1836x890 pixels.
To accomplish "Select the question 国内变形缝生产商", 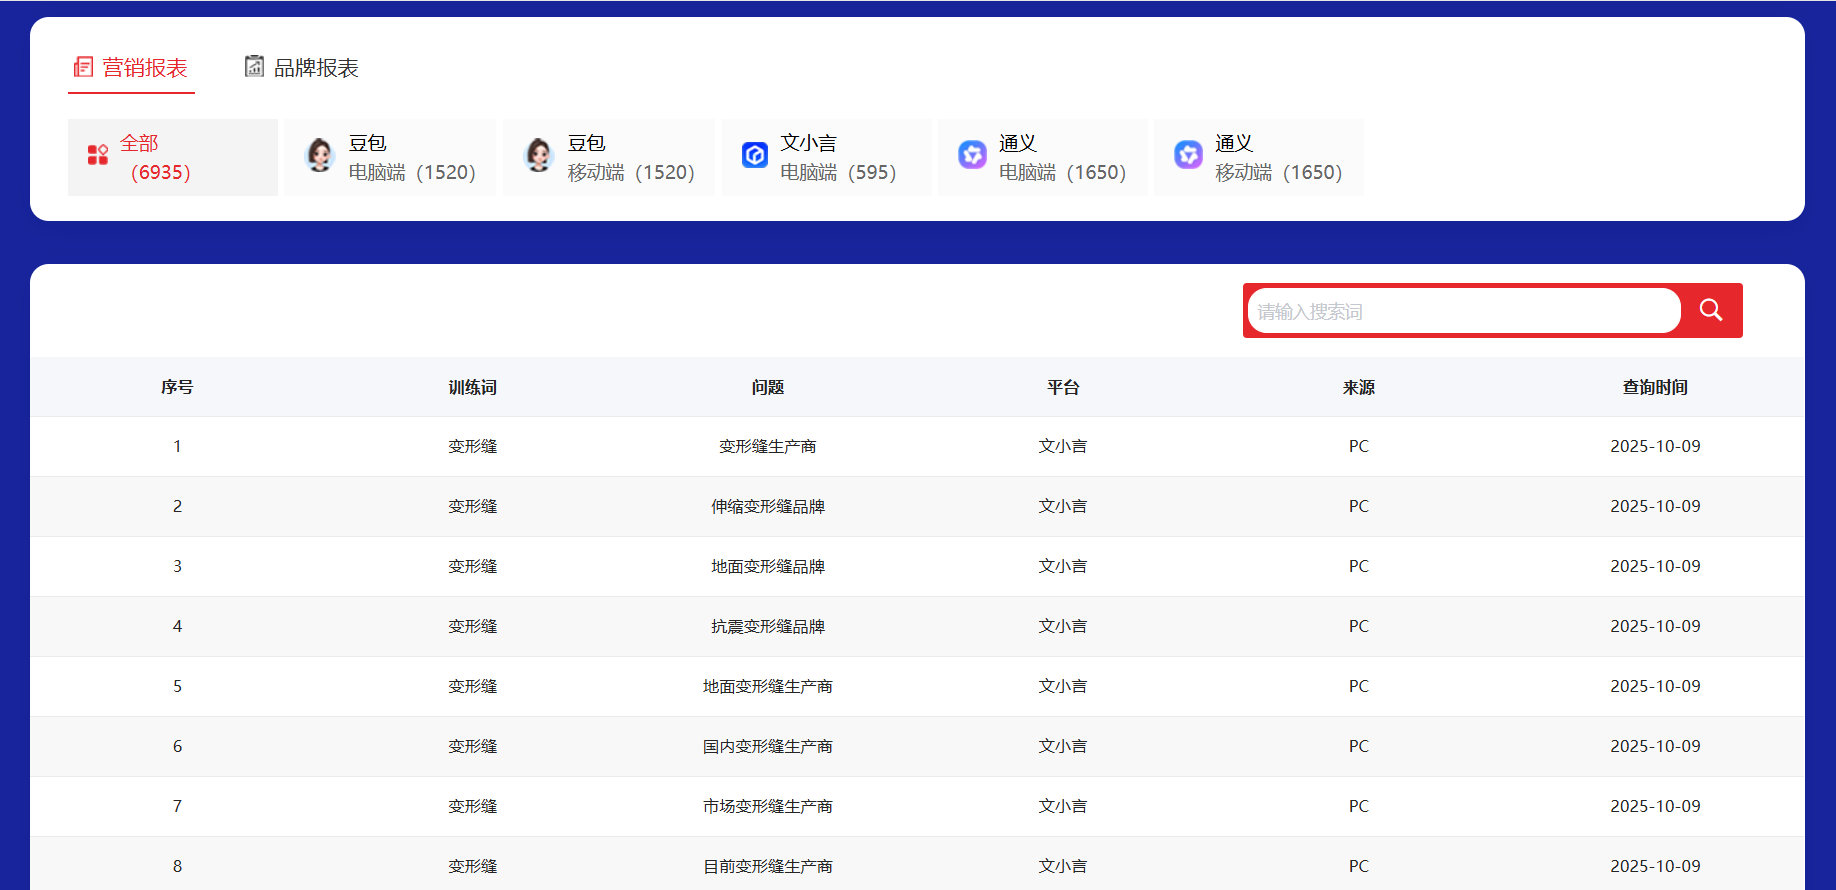I will pos(768,746).
